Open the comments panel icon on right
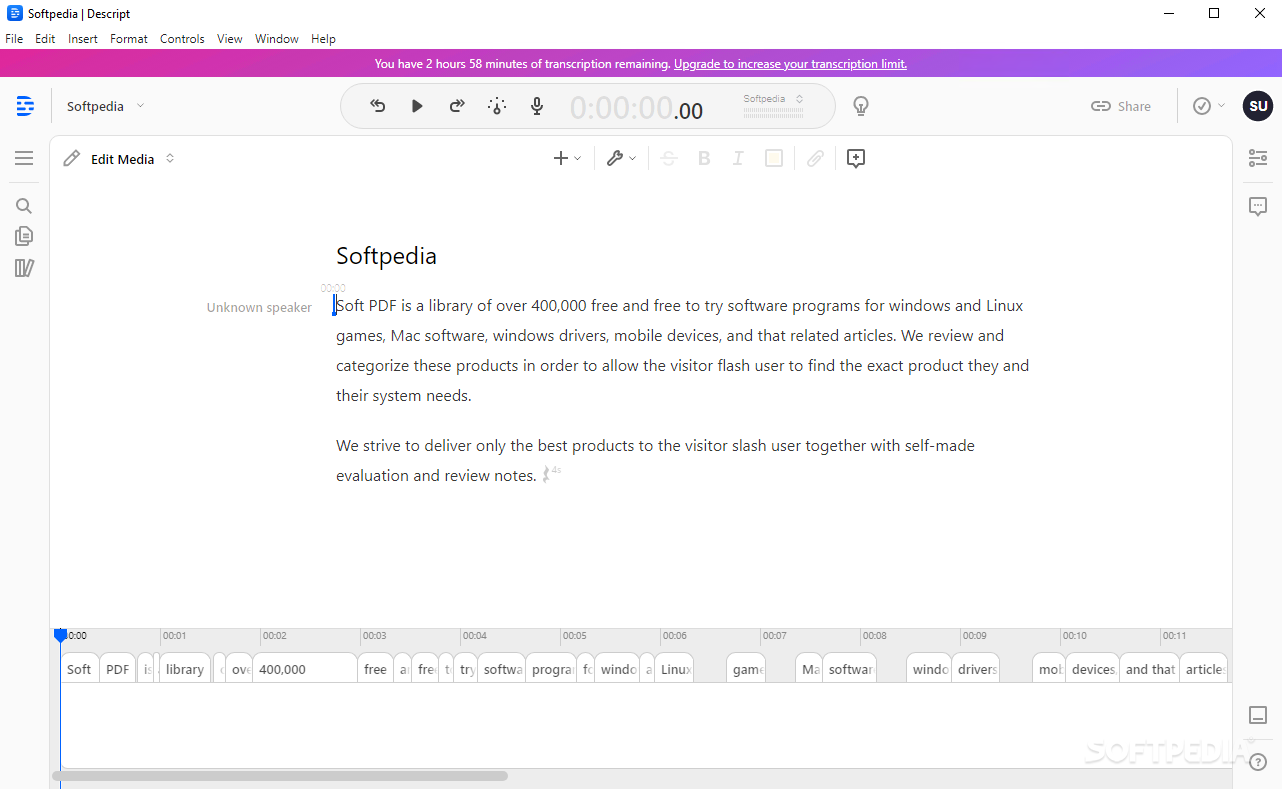The height and width of the screenshot is (789, 1282). coord(1258,206)
